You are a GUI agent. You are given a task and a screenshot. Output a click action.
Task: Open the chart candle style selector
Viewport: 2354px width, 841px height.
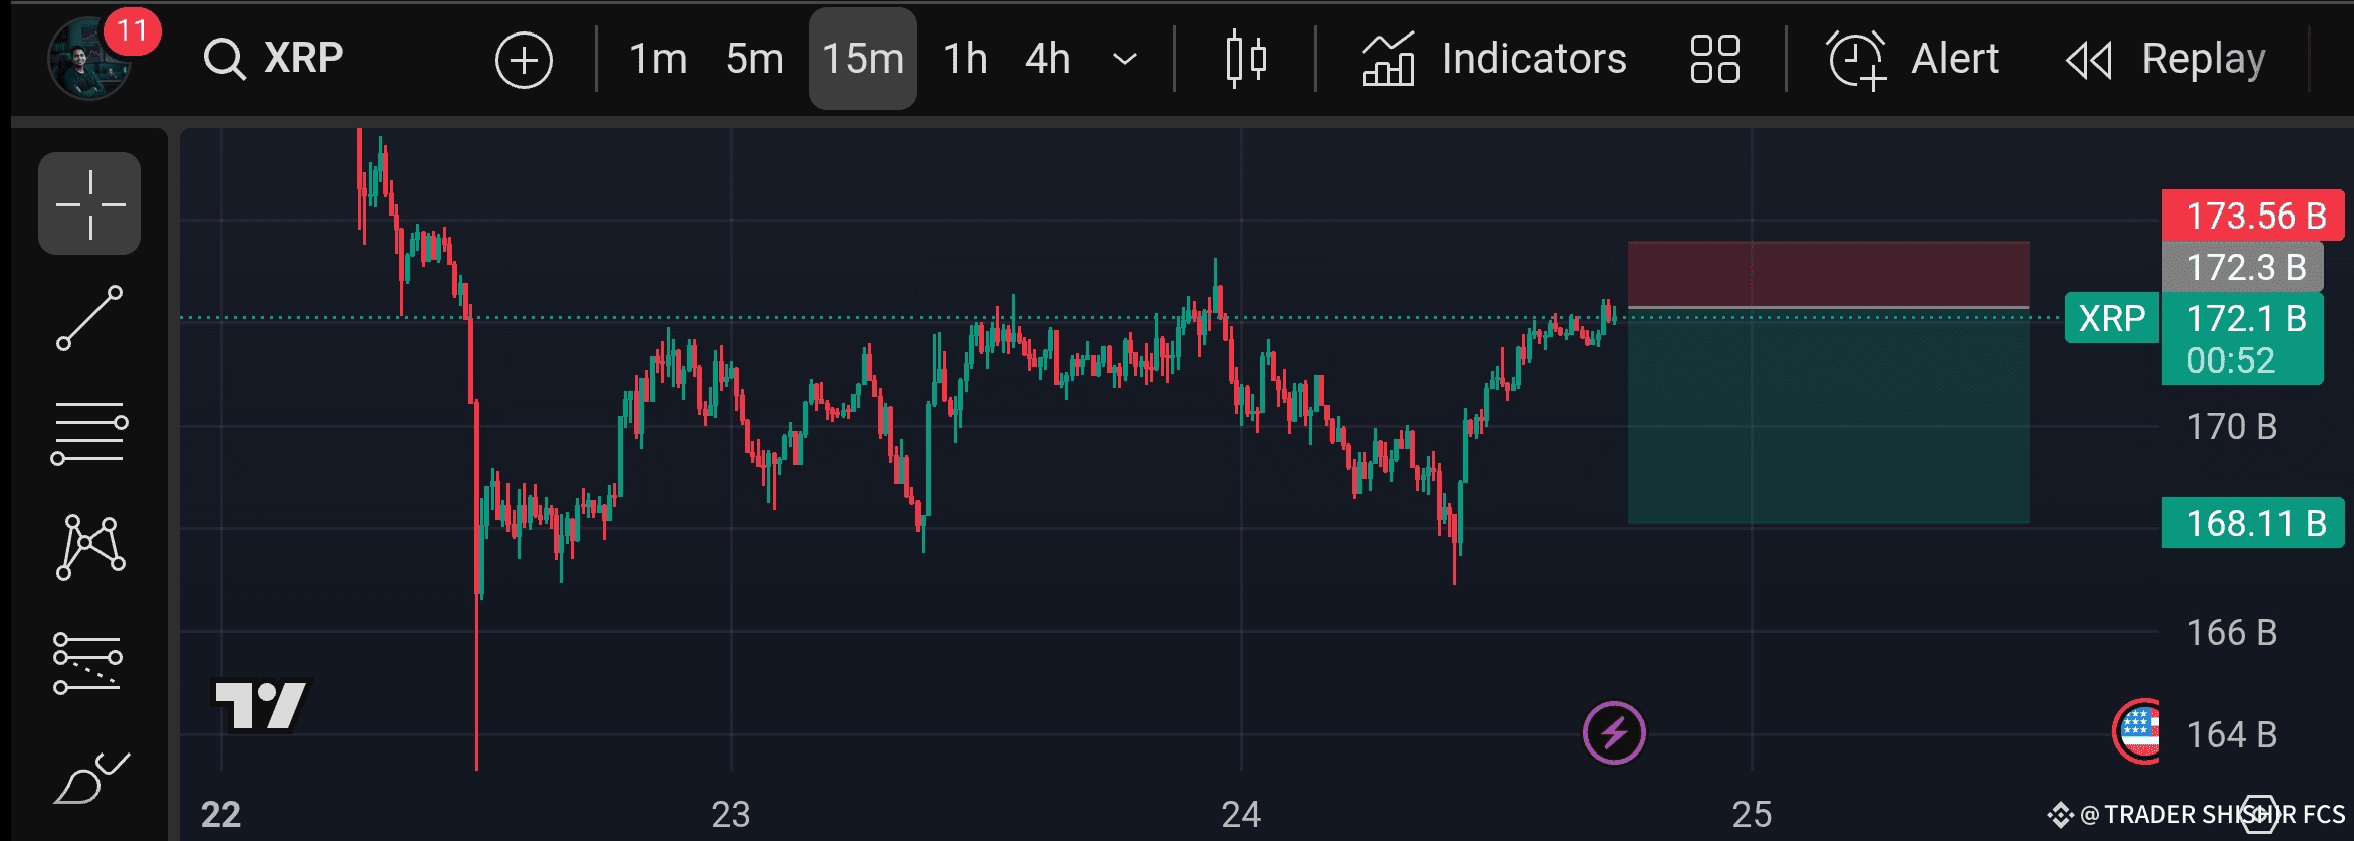[1245, 59]
